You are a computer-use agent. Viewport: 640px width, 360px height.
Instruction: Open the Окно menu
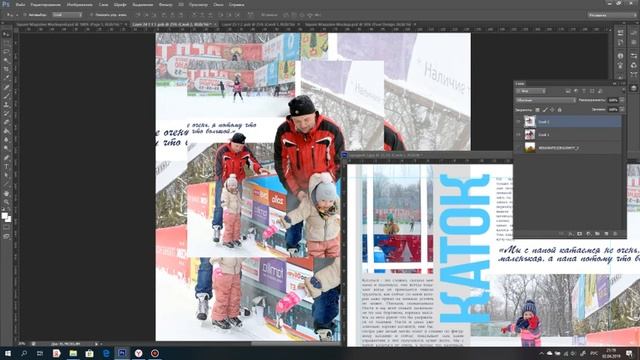tap(218, 5)
